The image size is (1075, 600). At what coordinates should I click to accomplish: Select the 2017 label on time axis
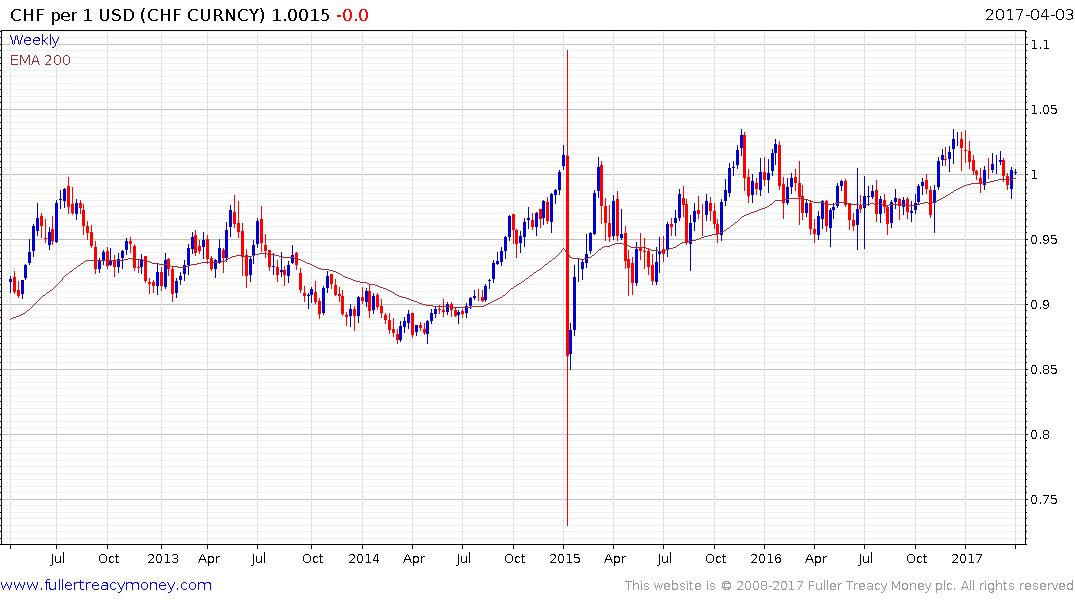[x=967, y=558]
